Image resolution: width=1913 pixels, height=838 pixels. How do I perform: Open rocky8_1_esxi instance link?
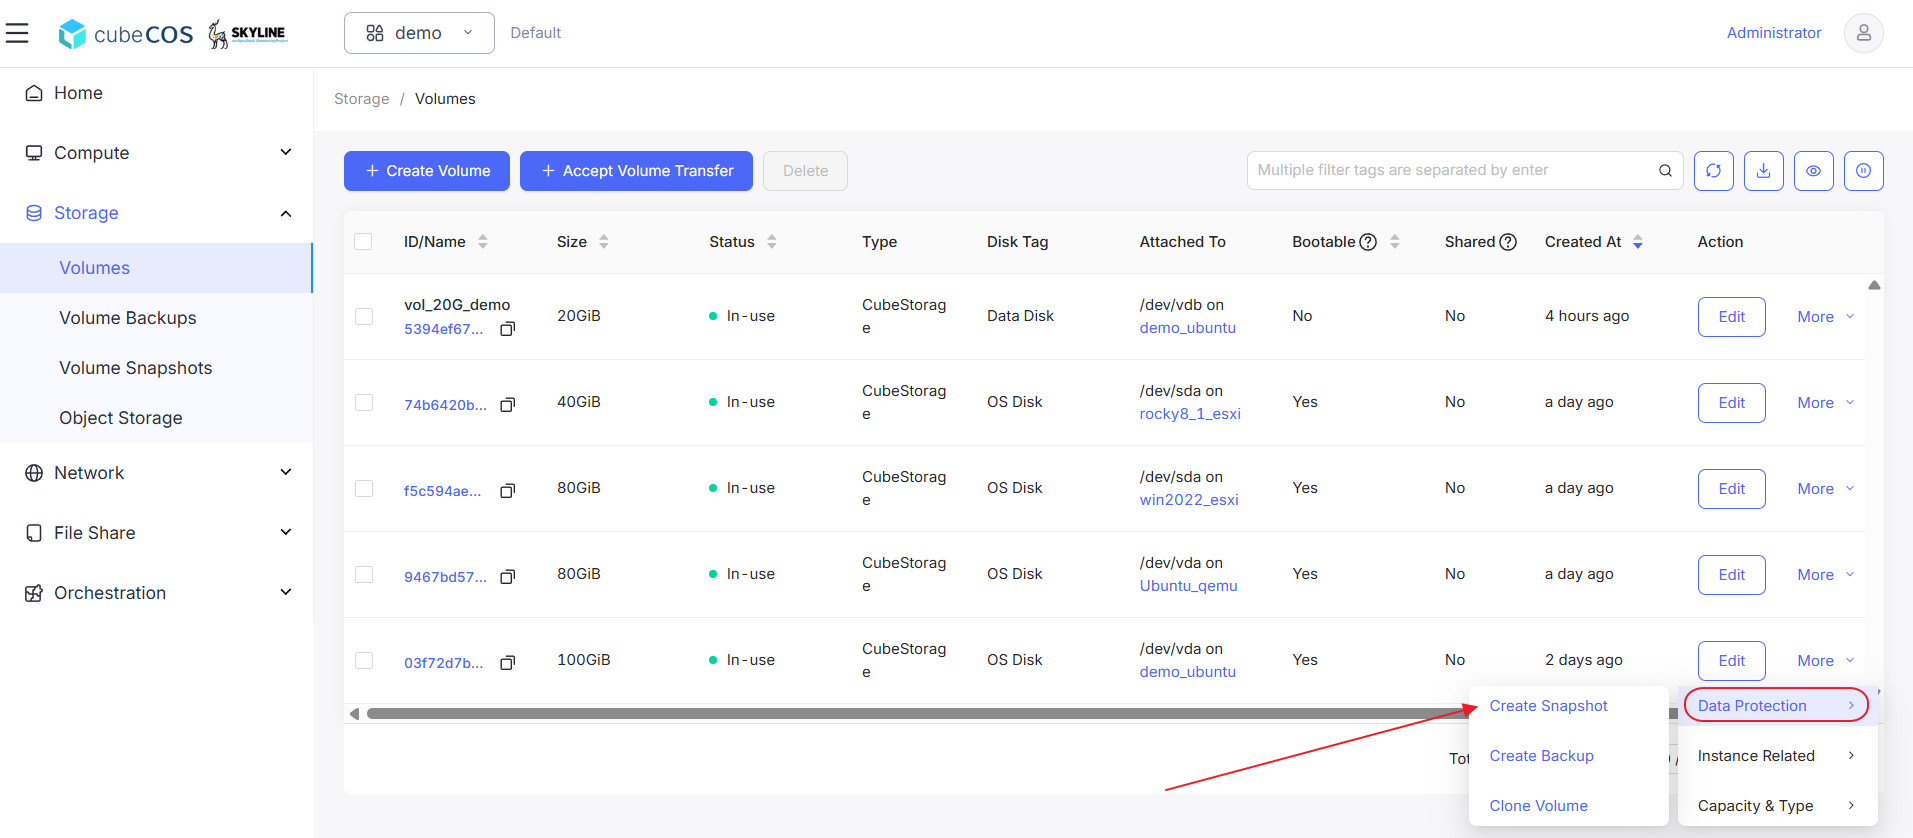click(1190, 414)
